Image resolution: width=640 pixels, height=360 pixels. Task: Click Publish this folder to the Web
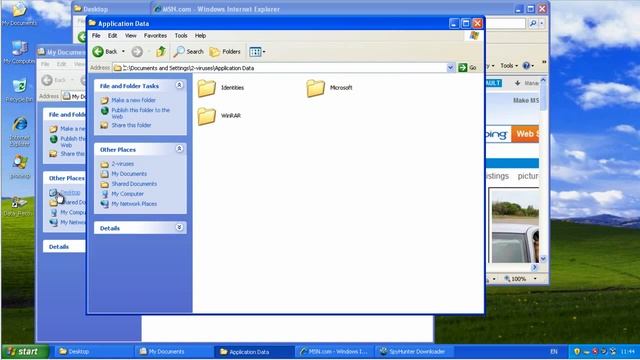click(x=140, y=113)
